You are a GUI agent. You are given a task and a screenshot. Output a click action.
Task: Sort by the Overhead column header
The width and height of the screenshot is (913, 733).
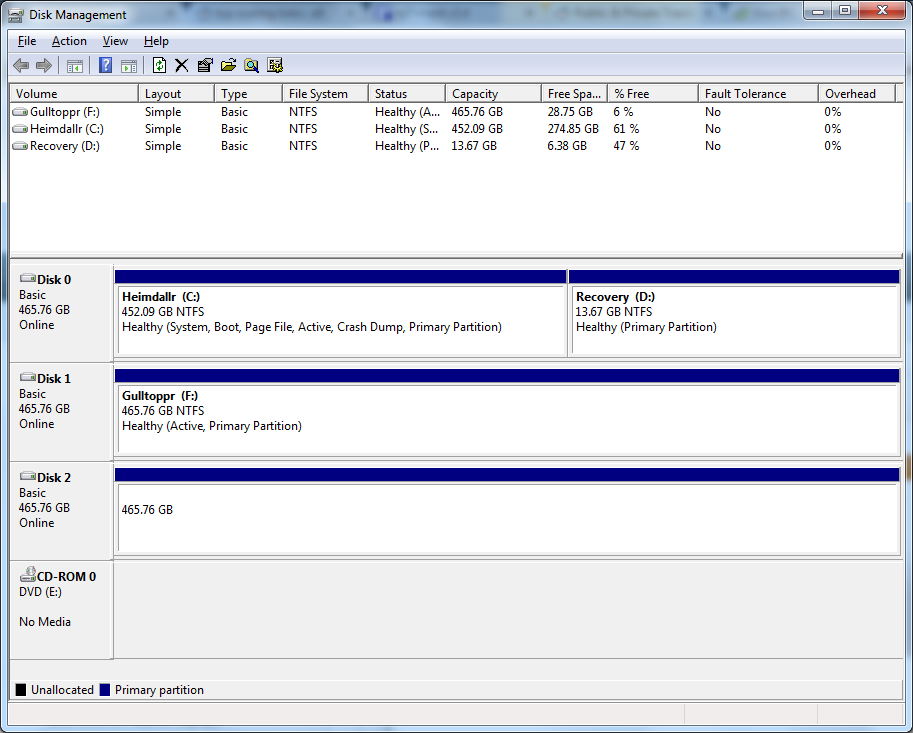pyautogui.click(x=857, y=94)
